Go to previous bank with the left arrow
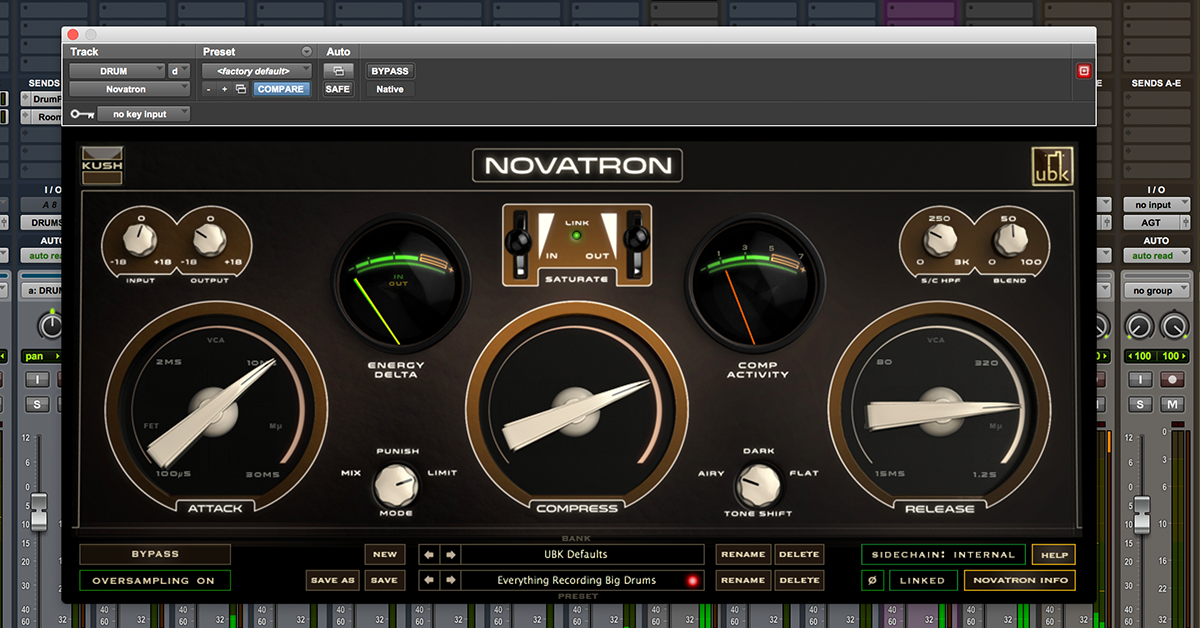The width and height of the screenshot is (1200, 628). click(x=429, y=554)
